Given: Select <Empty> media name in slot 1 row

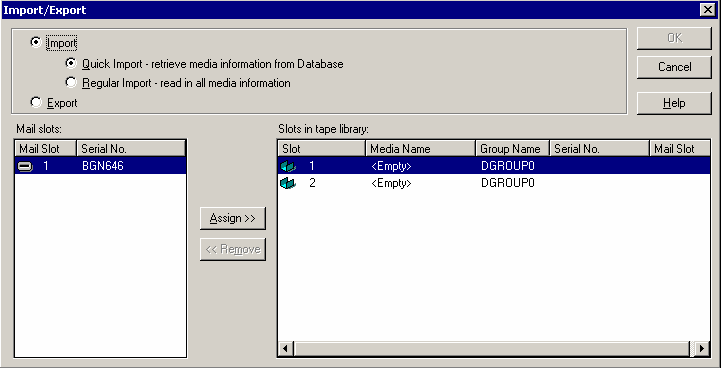Looking at the screenshot, I should pos(391,166).
